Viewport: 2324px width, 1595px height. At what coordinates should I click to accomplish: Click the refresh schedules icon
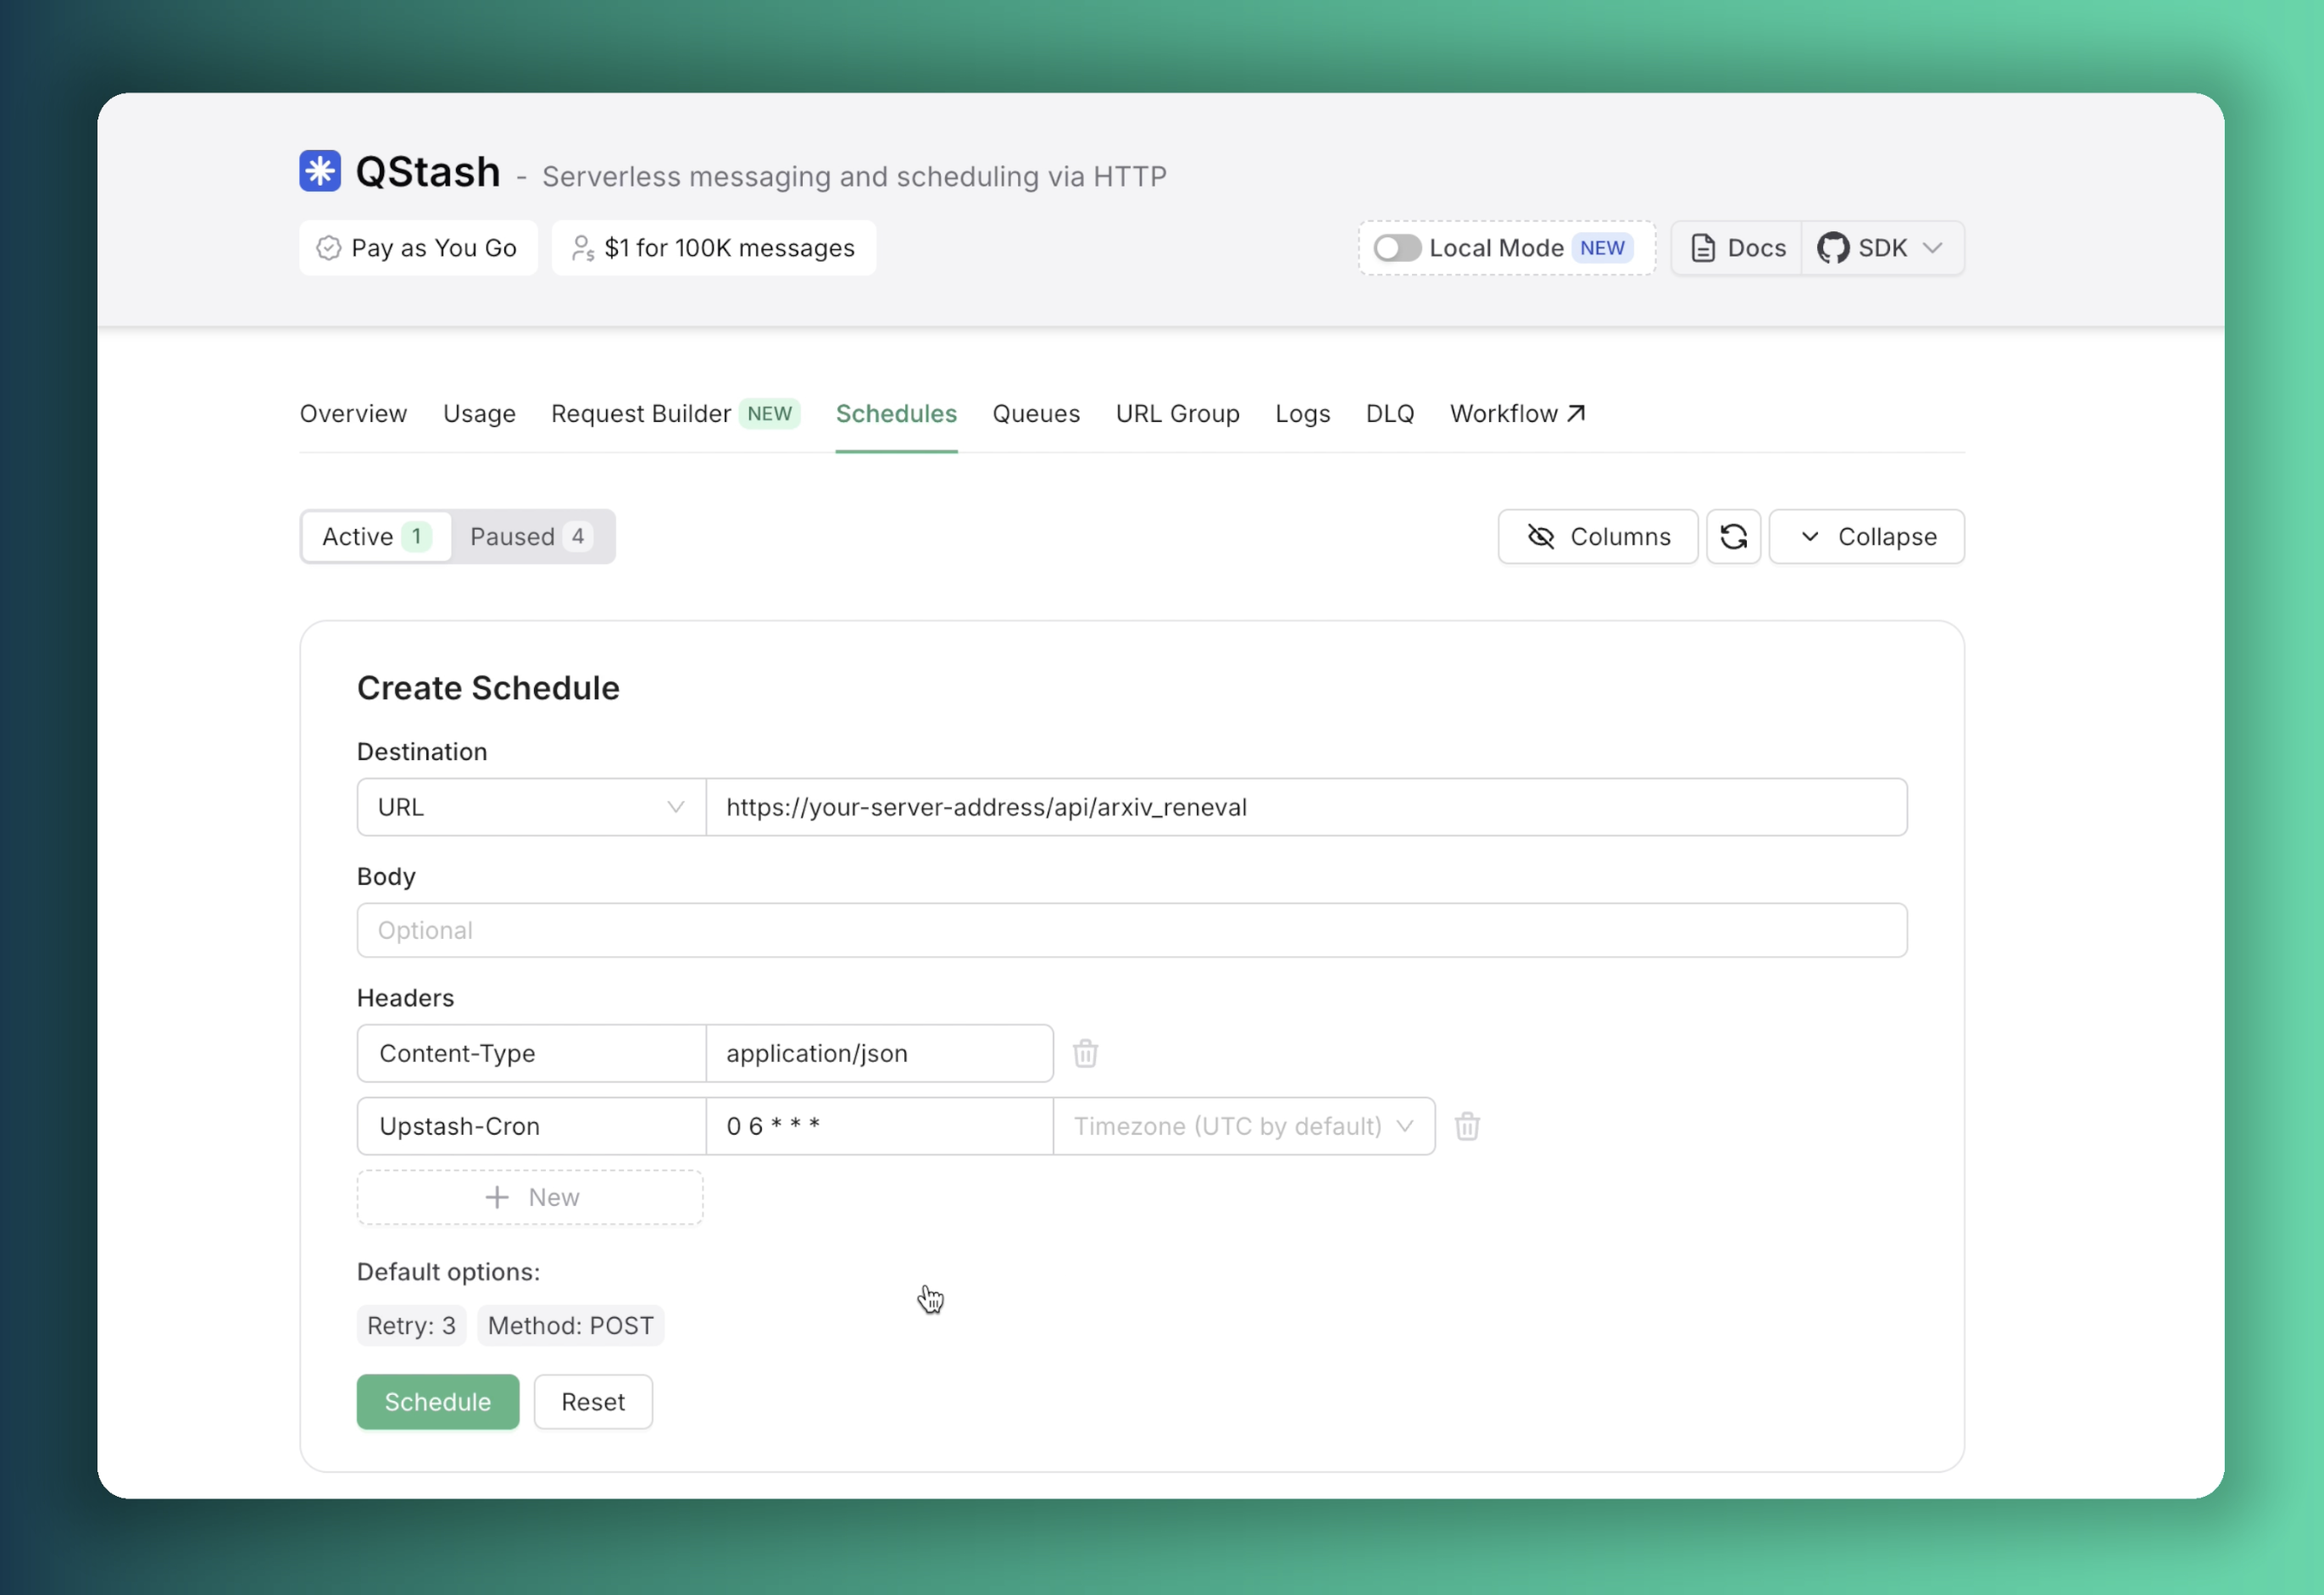click(1733, 537)
